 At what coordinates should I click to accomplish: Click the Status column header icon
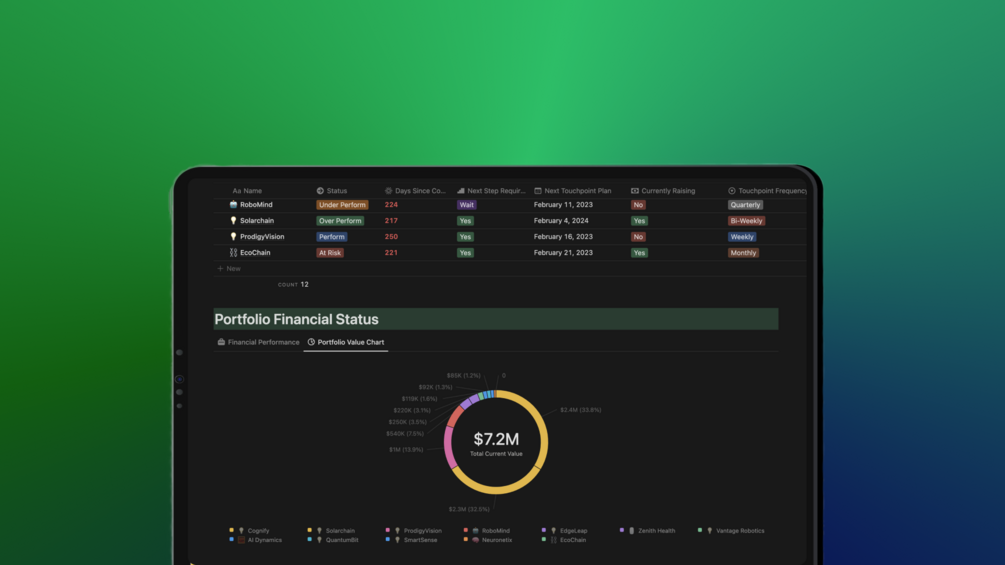pos(320,190)
